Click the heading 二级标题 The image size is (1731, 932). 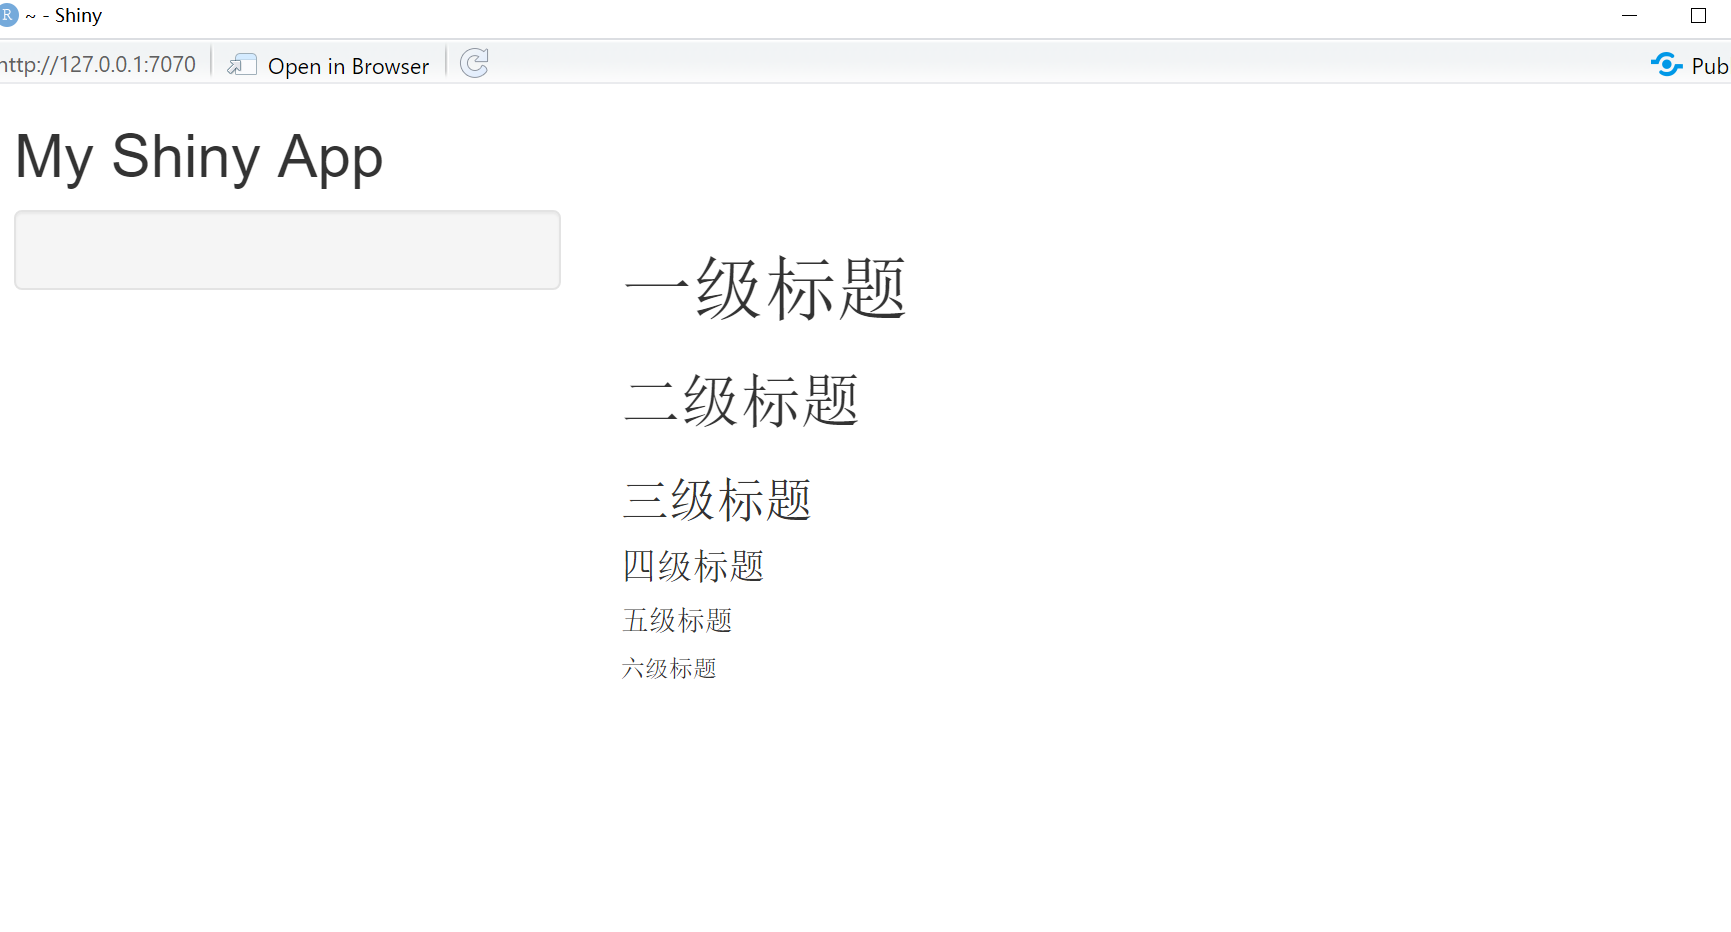pos(741,399)
